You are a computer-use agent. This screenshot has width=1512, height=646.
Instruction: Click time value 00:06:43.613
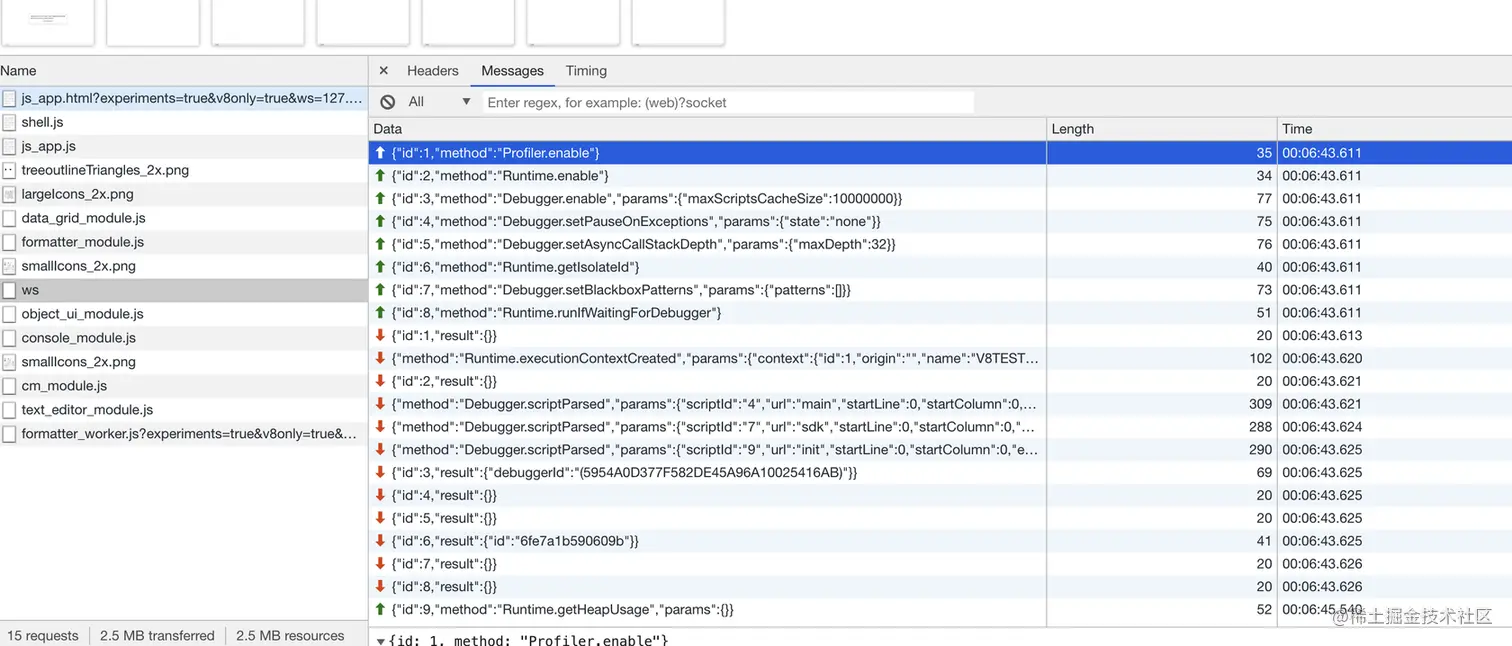[x=1322, y=336]
